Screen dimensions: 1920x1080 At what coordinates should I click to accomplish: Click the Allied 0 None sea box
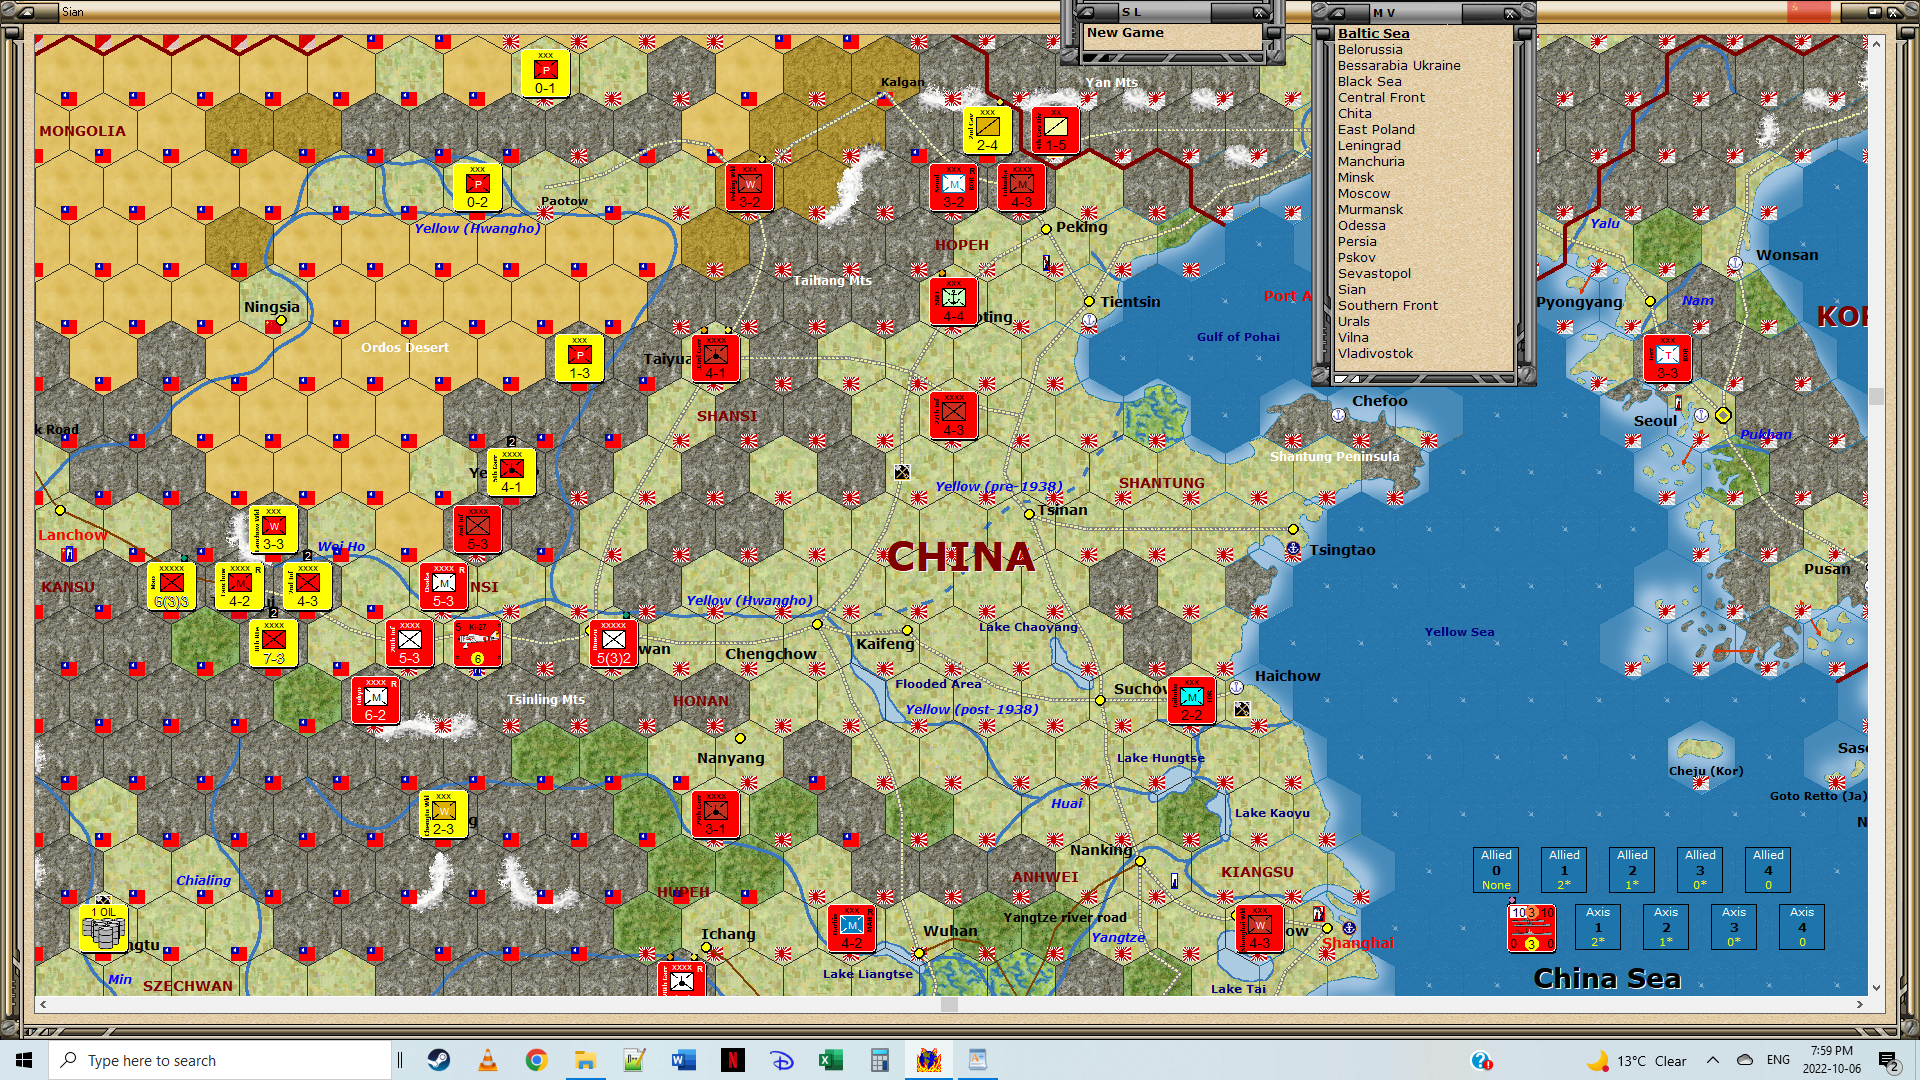(1496, 869)
